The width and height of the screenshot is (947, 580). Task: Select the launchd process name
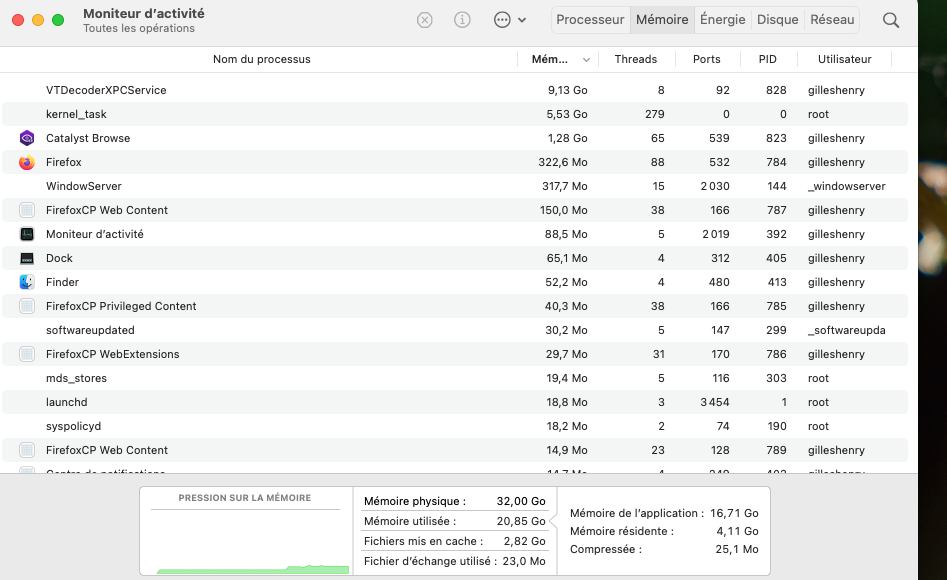tap(66, 402)
